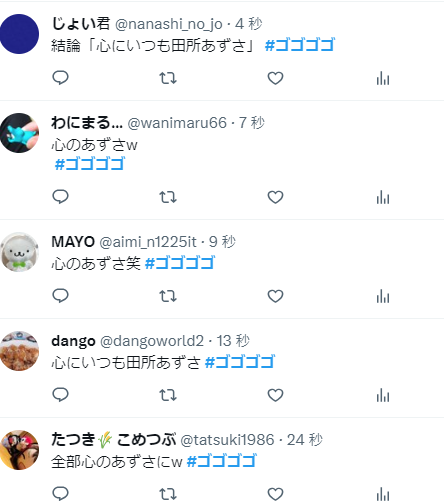Open the dango display name
This screenshot has width=444, height=501.
coord(73,341)
